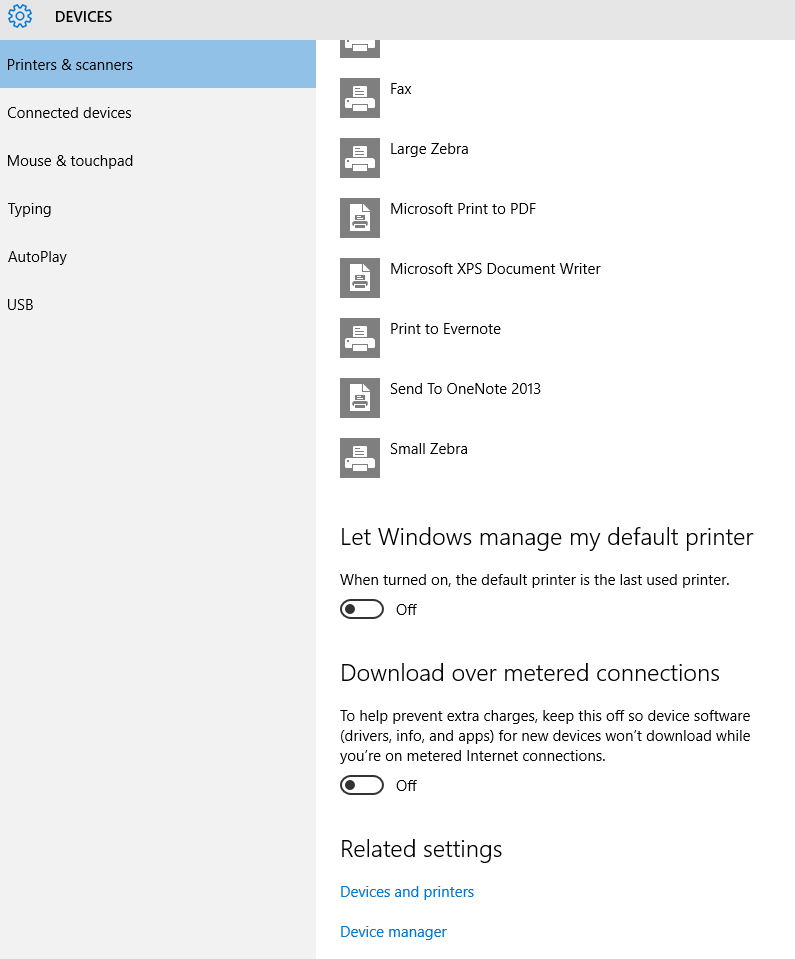Click the Device manager link
The image size is (795, 959).
pos(393,932)
